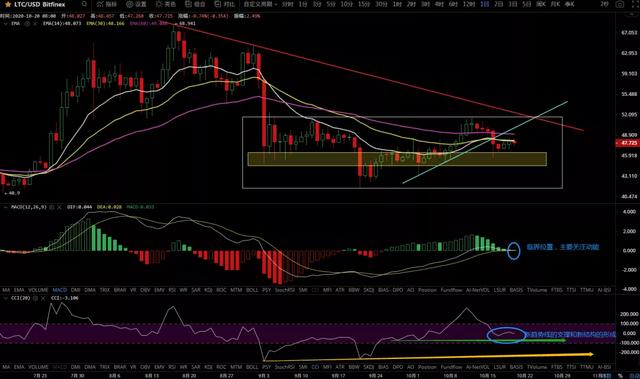Select the 1分 timeframe

point(302,4)
